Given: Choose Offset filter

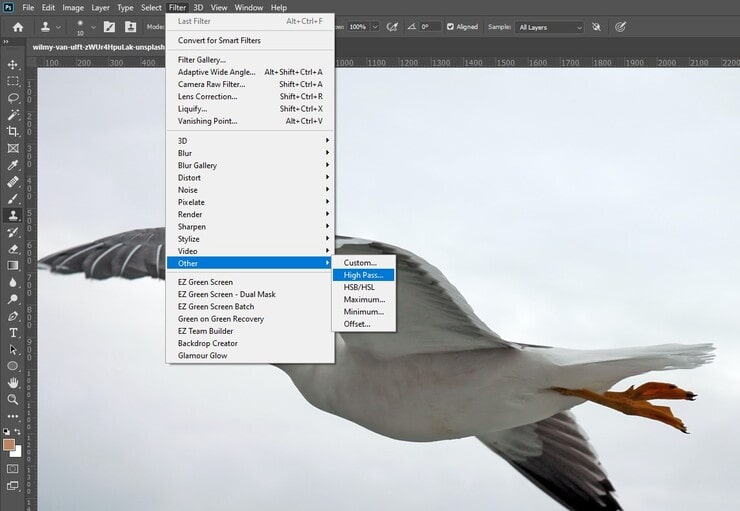Looking at the screenshot, I should pyautogui.click(x=363, y=324).
